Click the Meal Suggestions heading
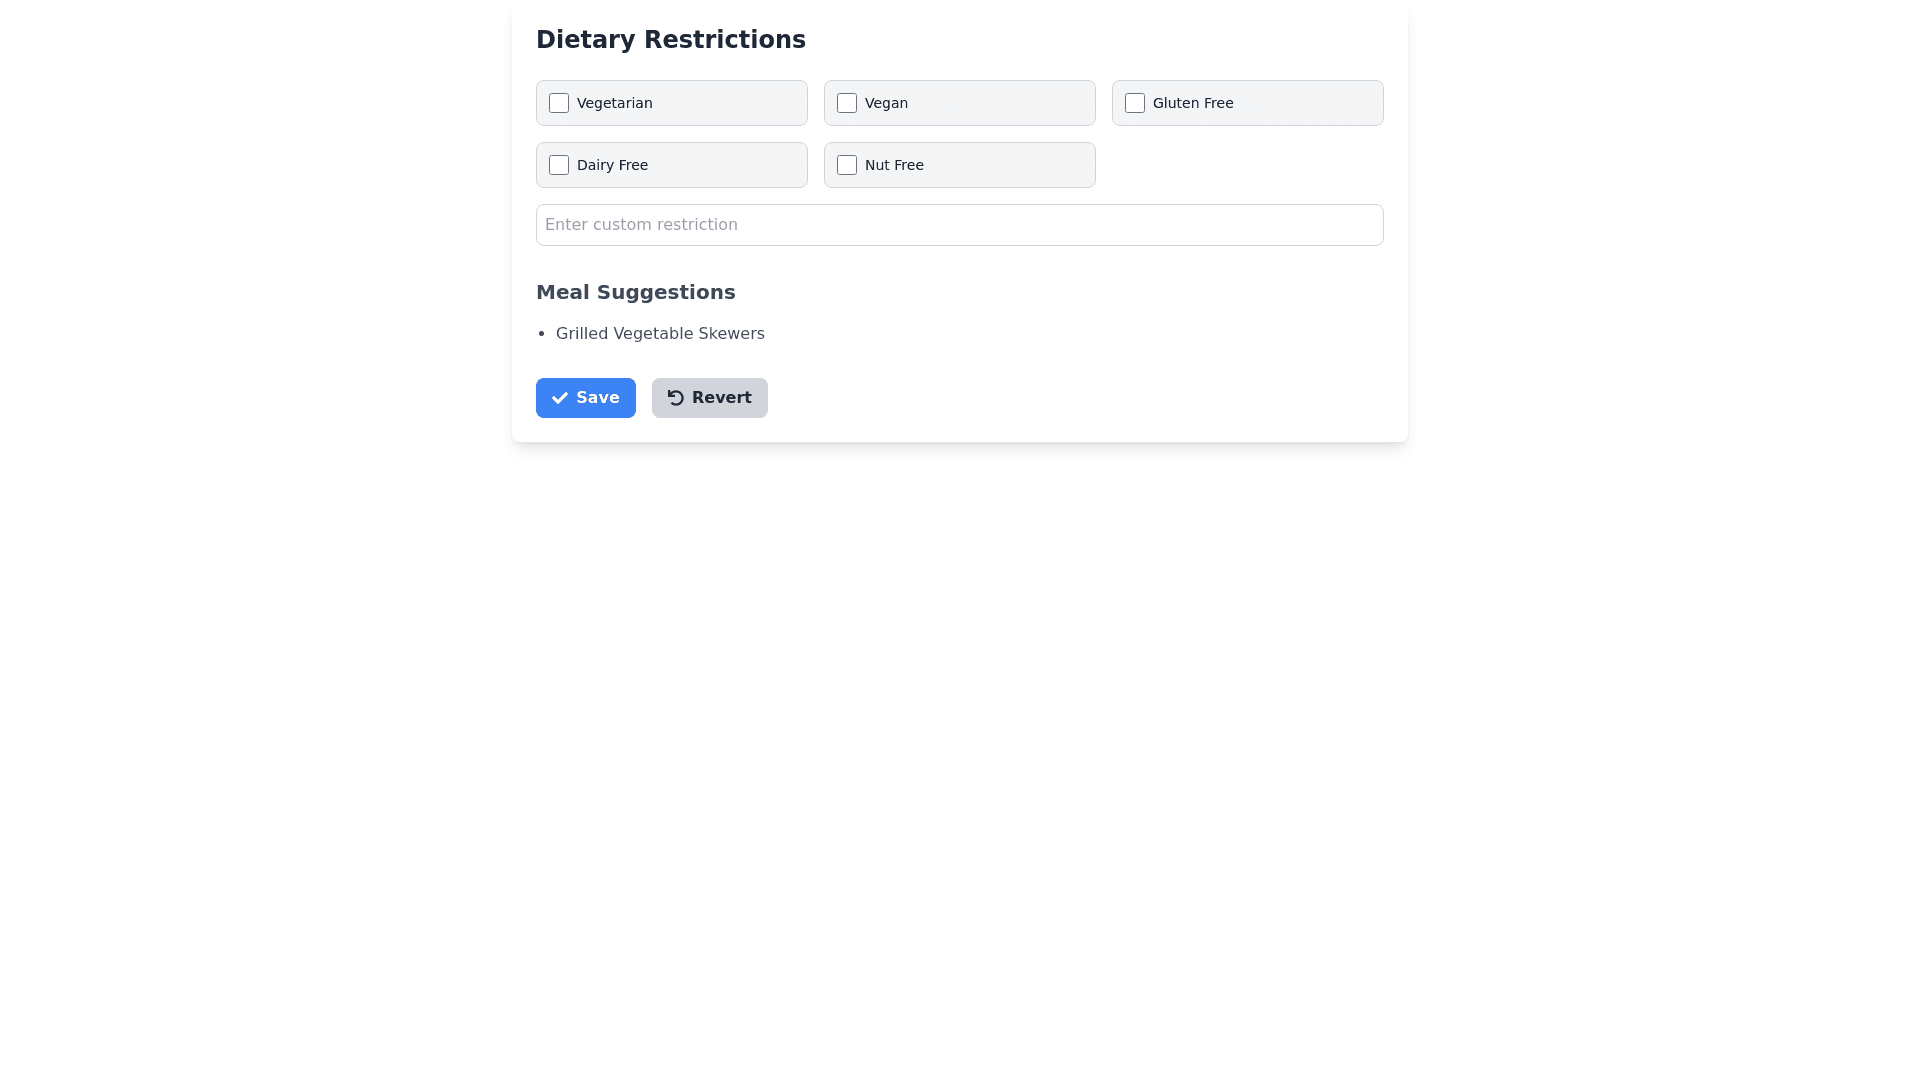This screenshot has width=1920, height=1080. tap(635, 292)
